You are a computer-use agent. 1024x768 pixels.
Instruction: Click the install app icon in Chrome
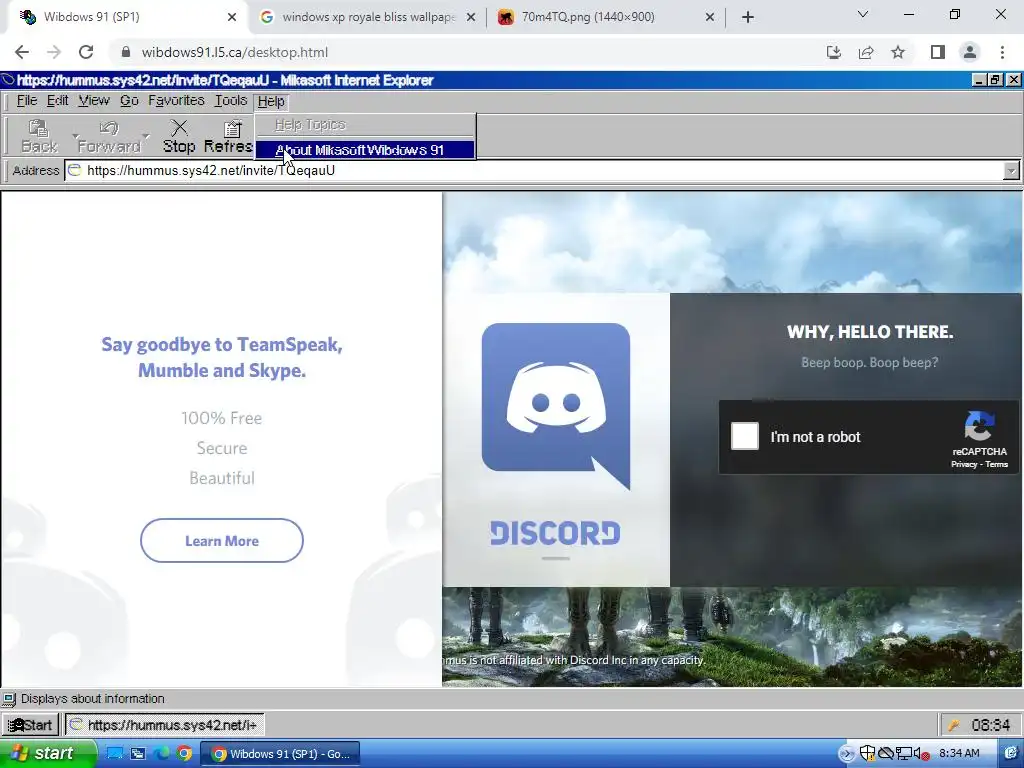pos(834,52)
